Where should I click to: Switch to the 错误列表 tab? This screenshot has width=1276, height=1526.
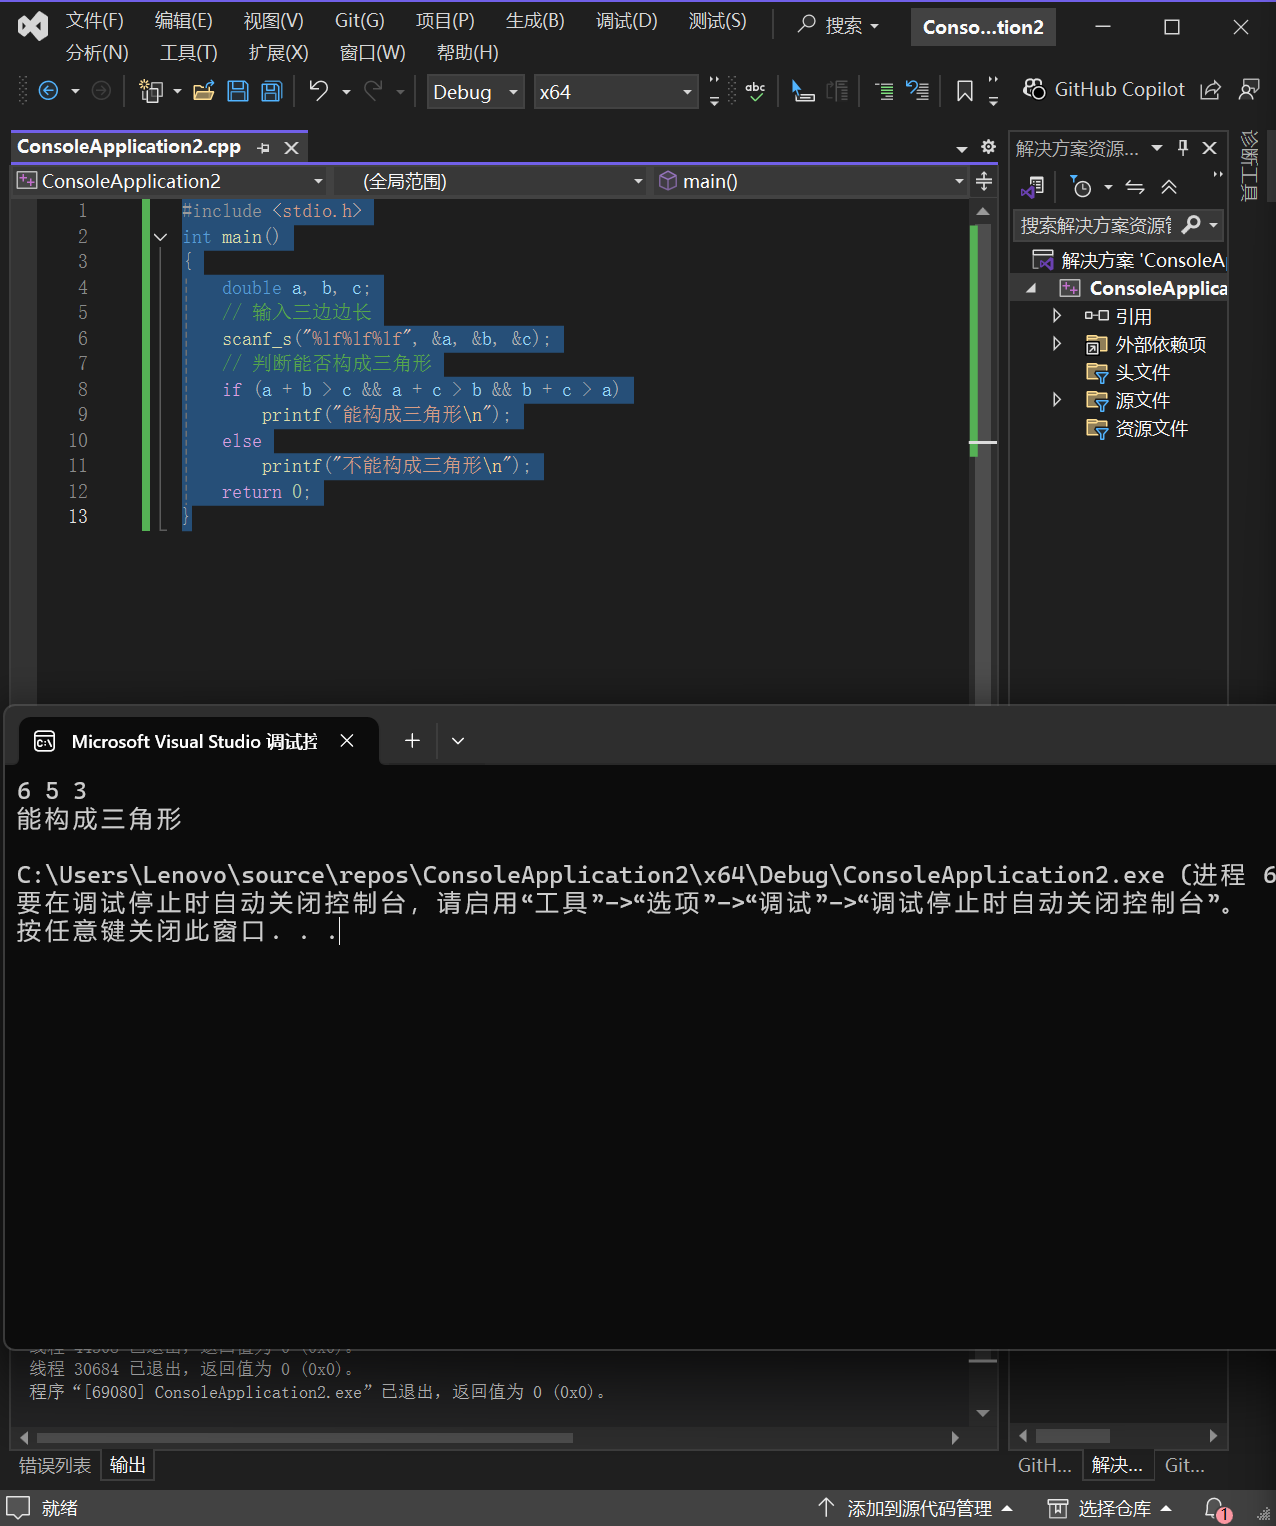(x=55, y=1465)
